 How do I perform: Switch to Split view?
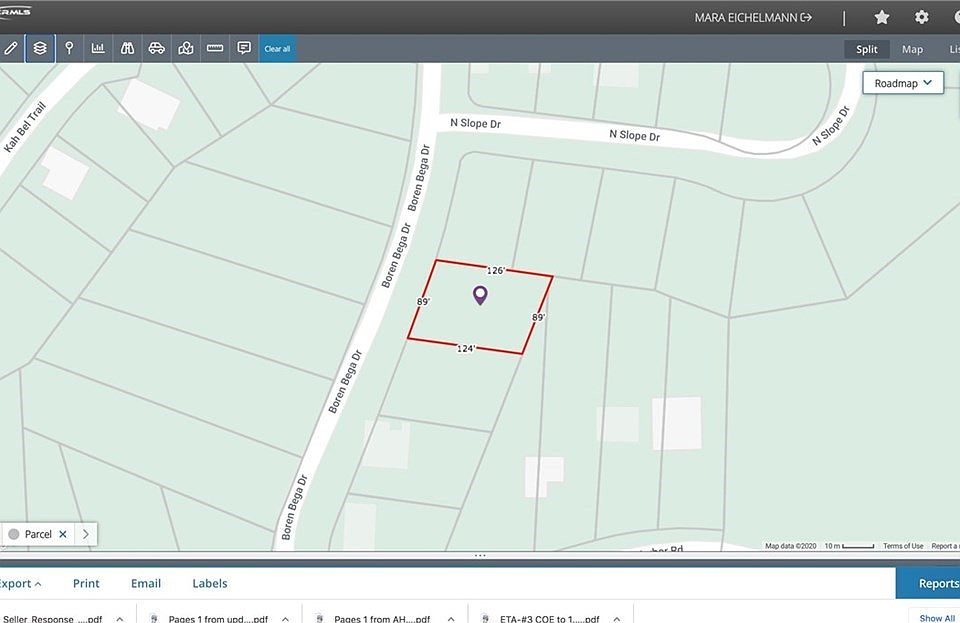[866, 49]
